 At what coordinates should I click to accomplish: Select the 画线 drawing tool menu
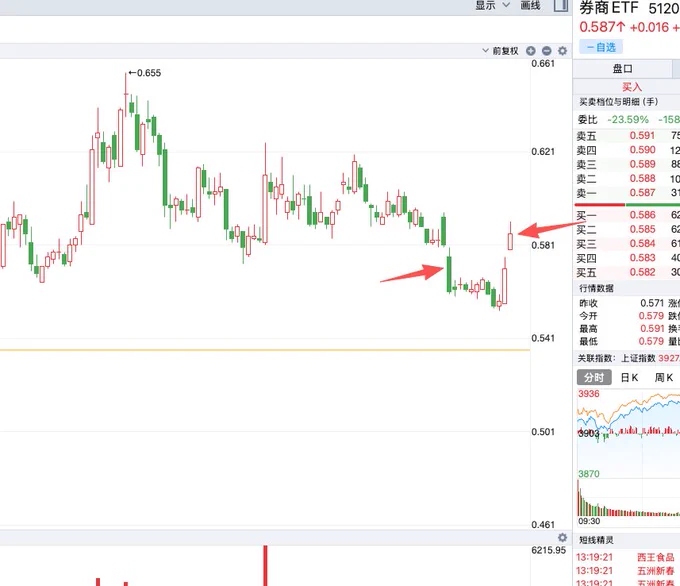point(530,5)
